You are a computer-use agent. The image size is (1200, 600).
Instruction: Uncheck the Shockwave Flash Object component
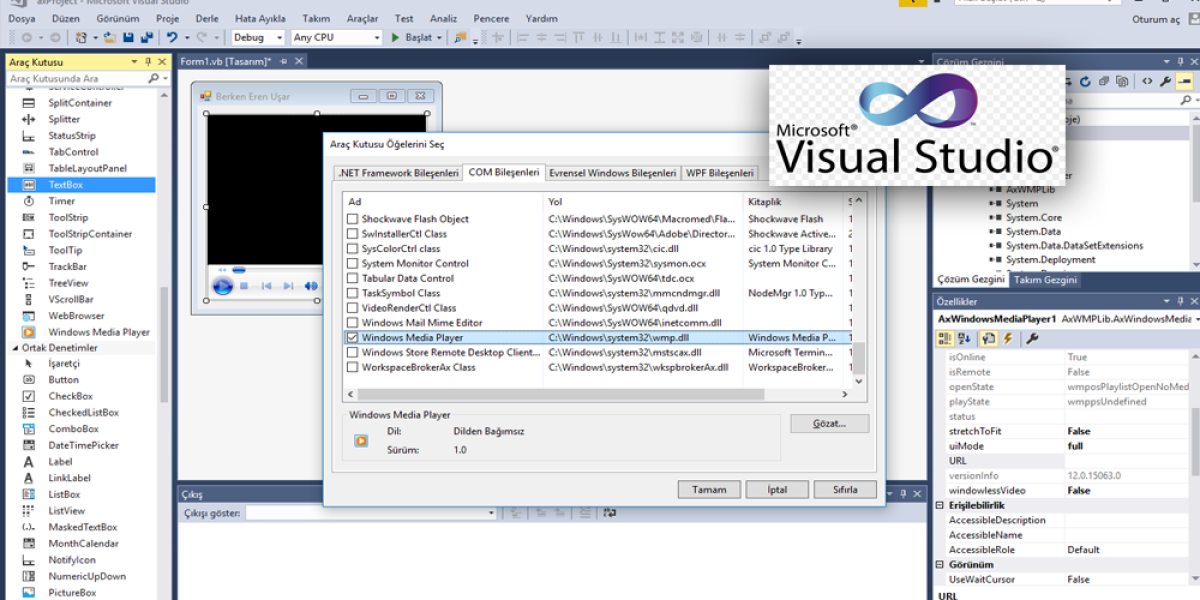pos(354,219)
